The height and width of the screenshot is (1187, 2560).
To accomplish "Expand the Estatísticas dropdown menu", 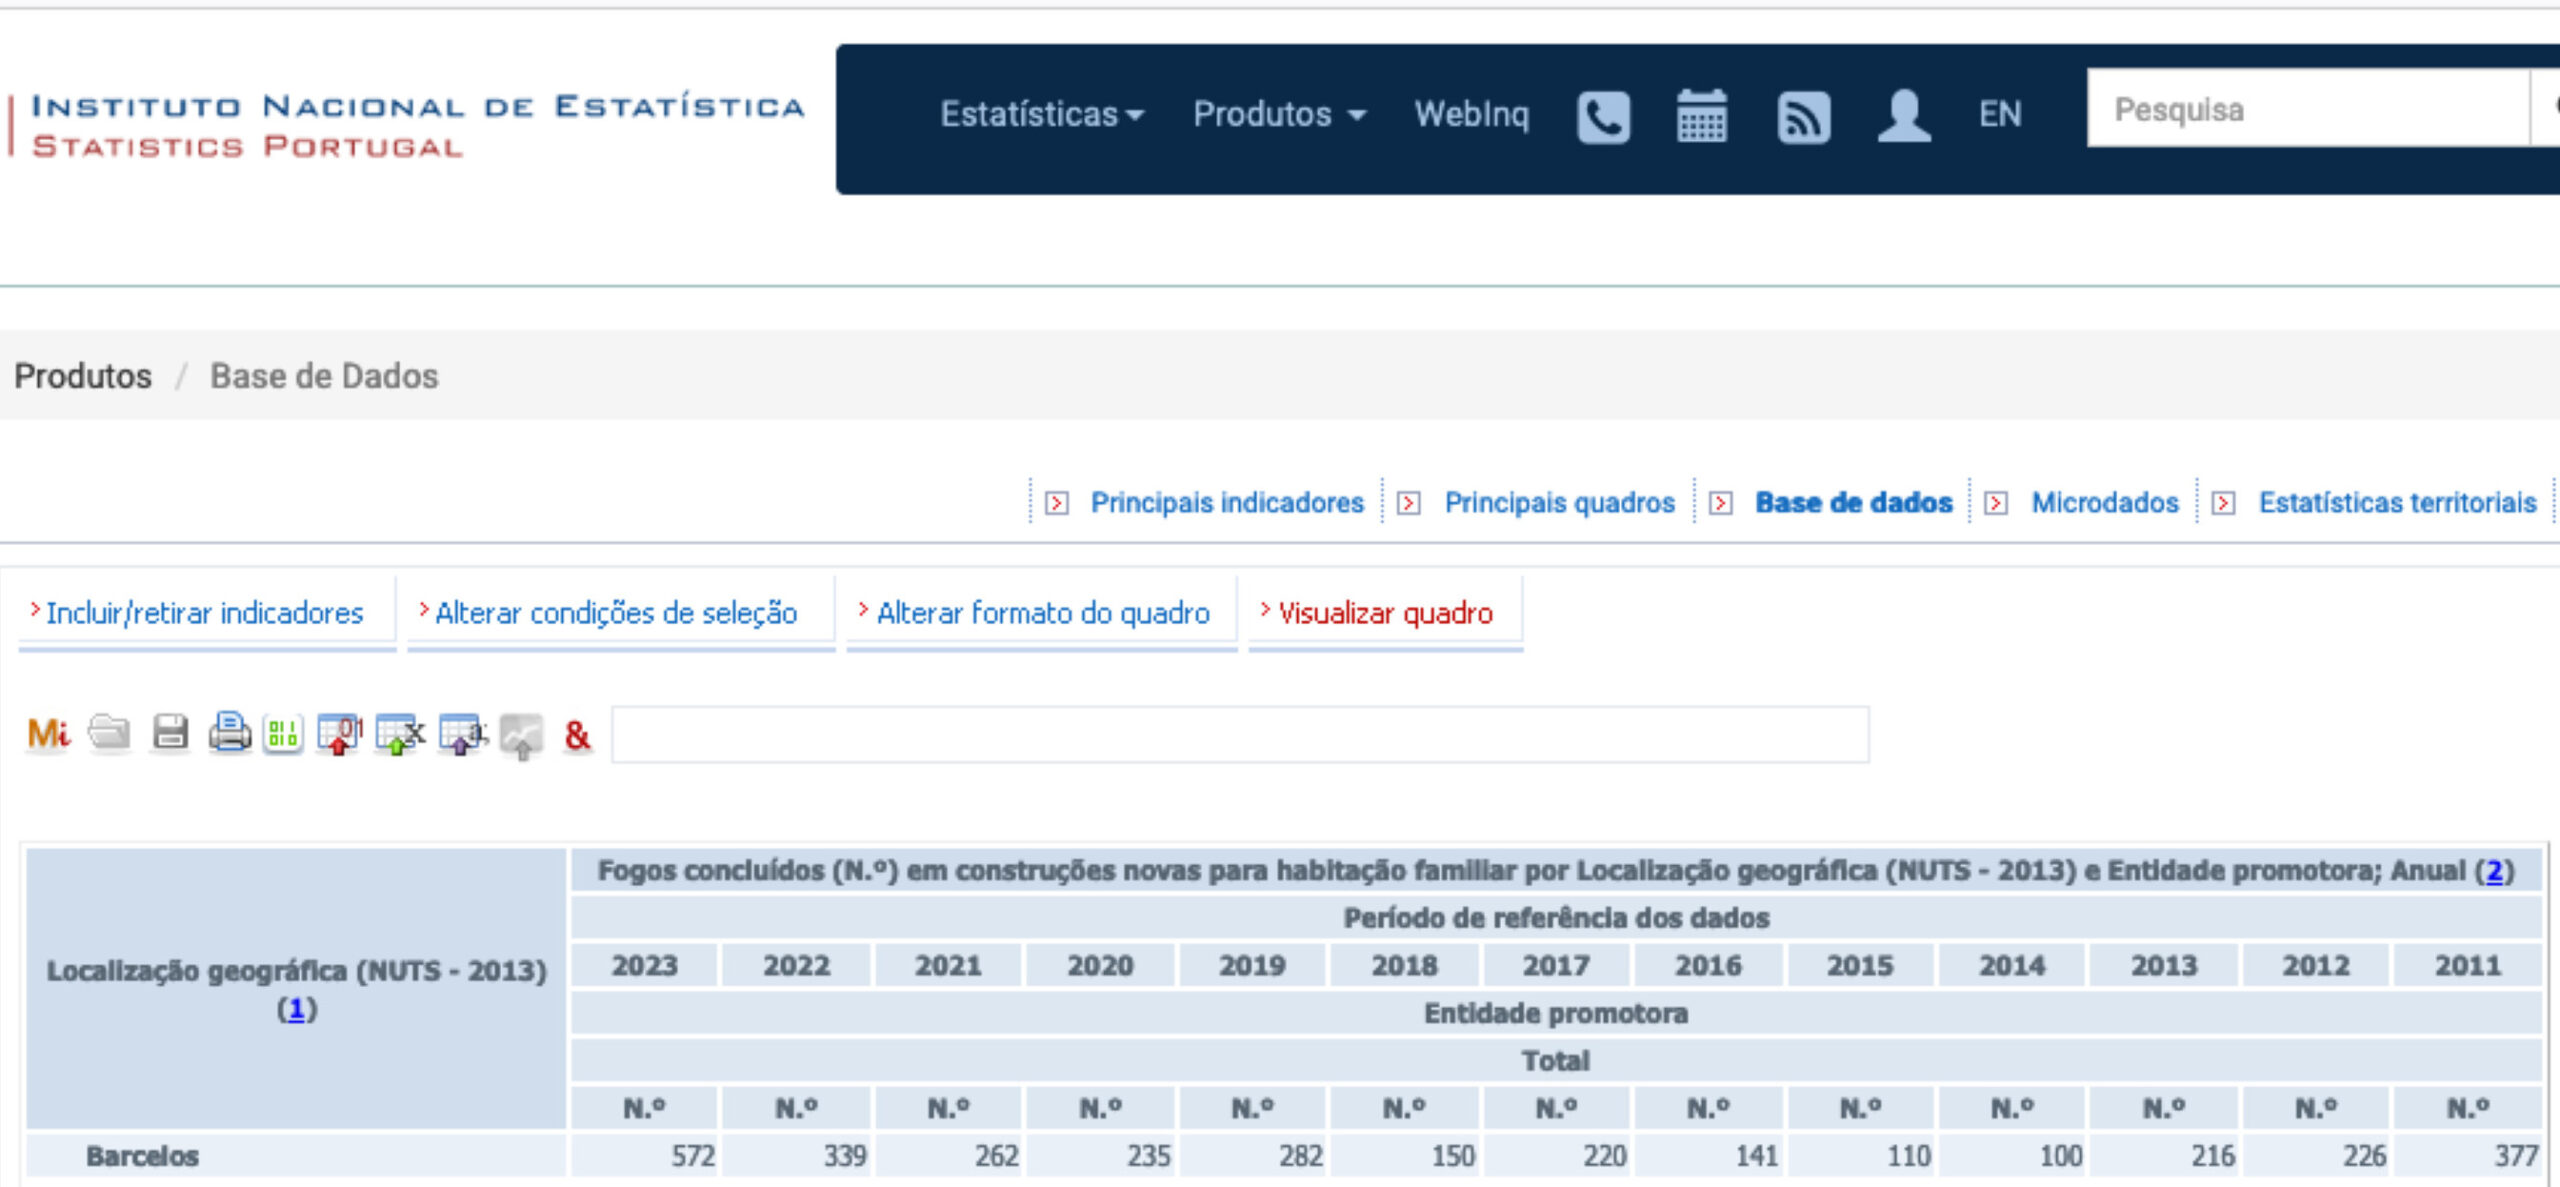I will (x=1041, y=115).
